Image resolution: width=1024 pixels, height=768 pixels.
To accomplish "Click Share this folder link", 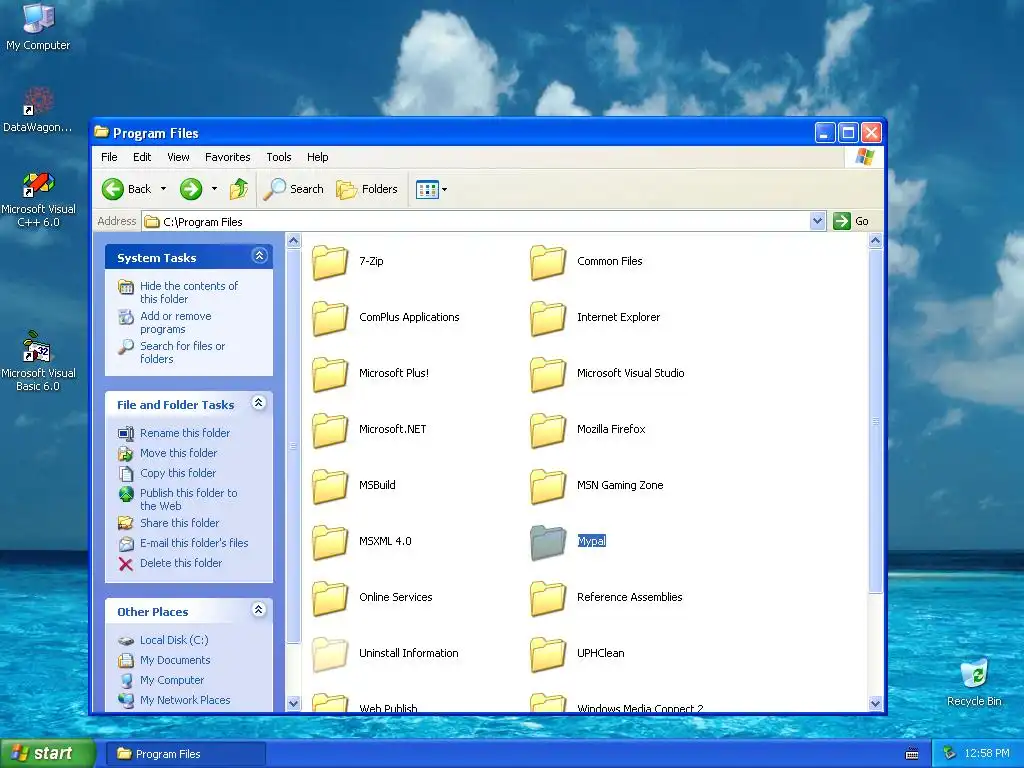I will [180, 523].
